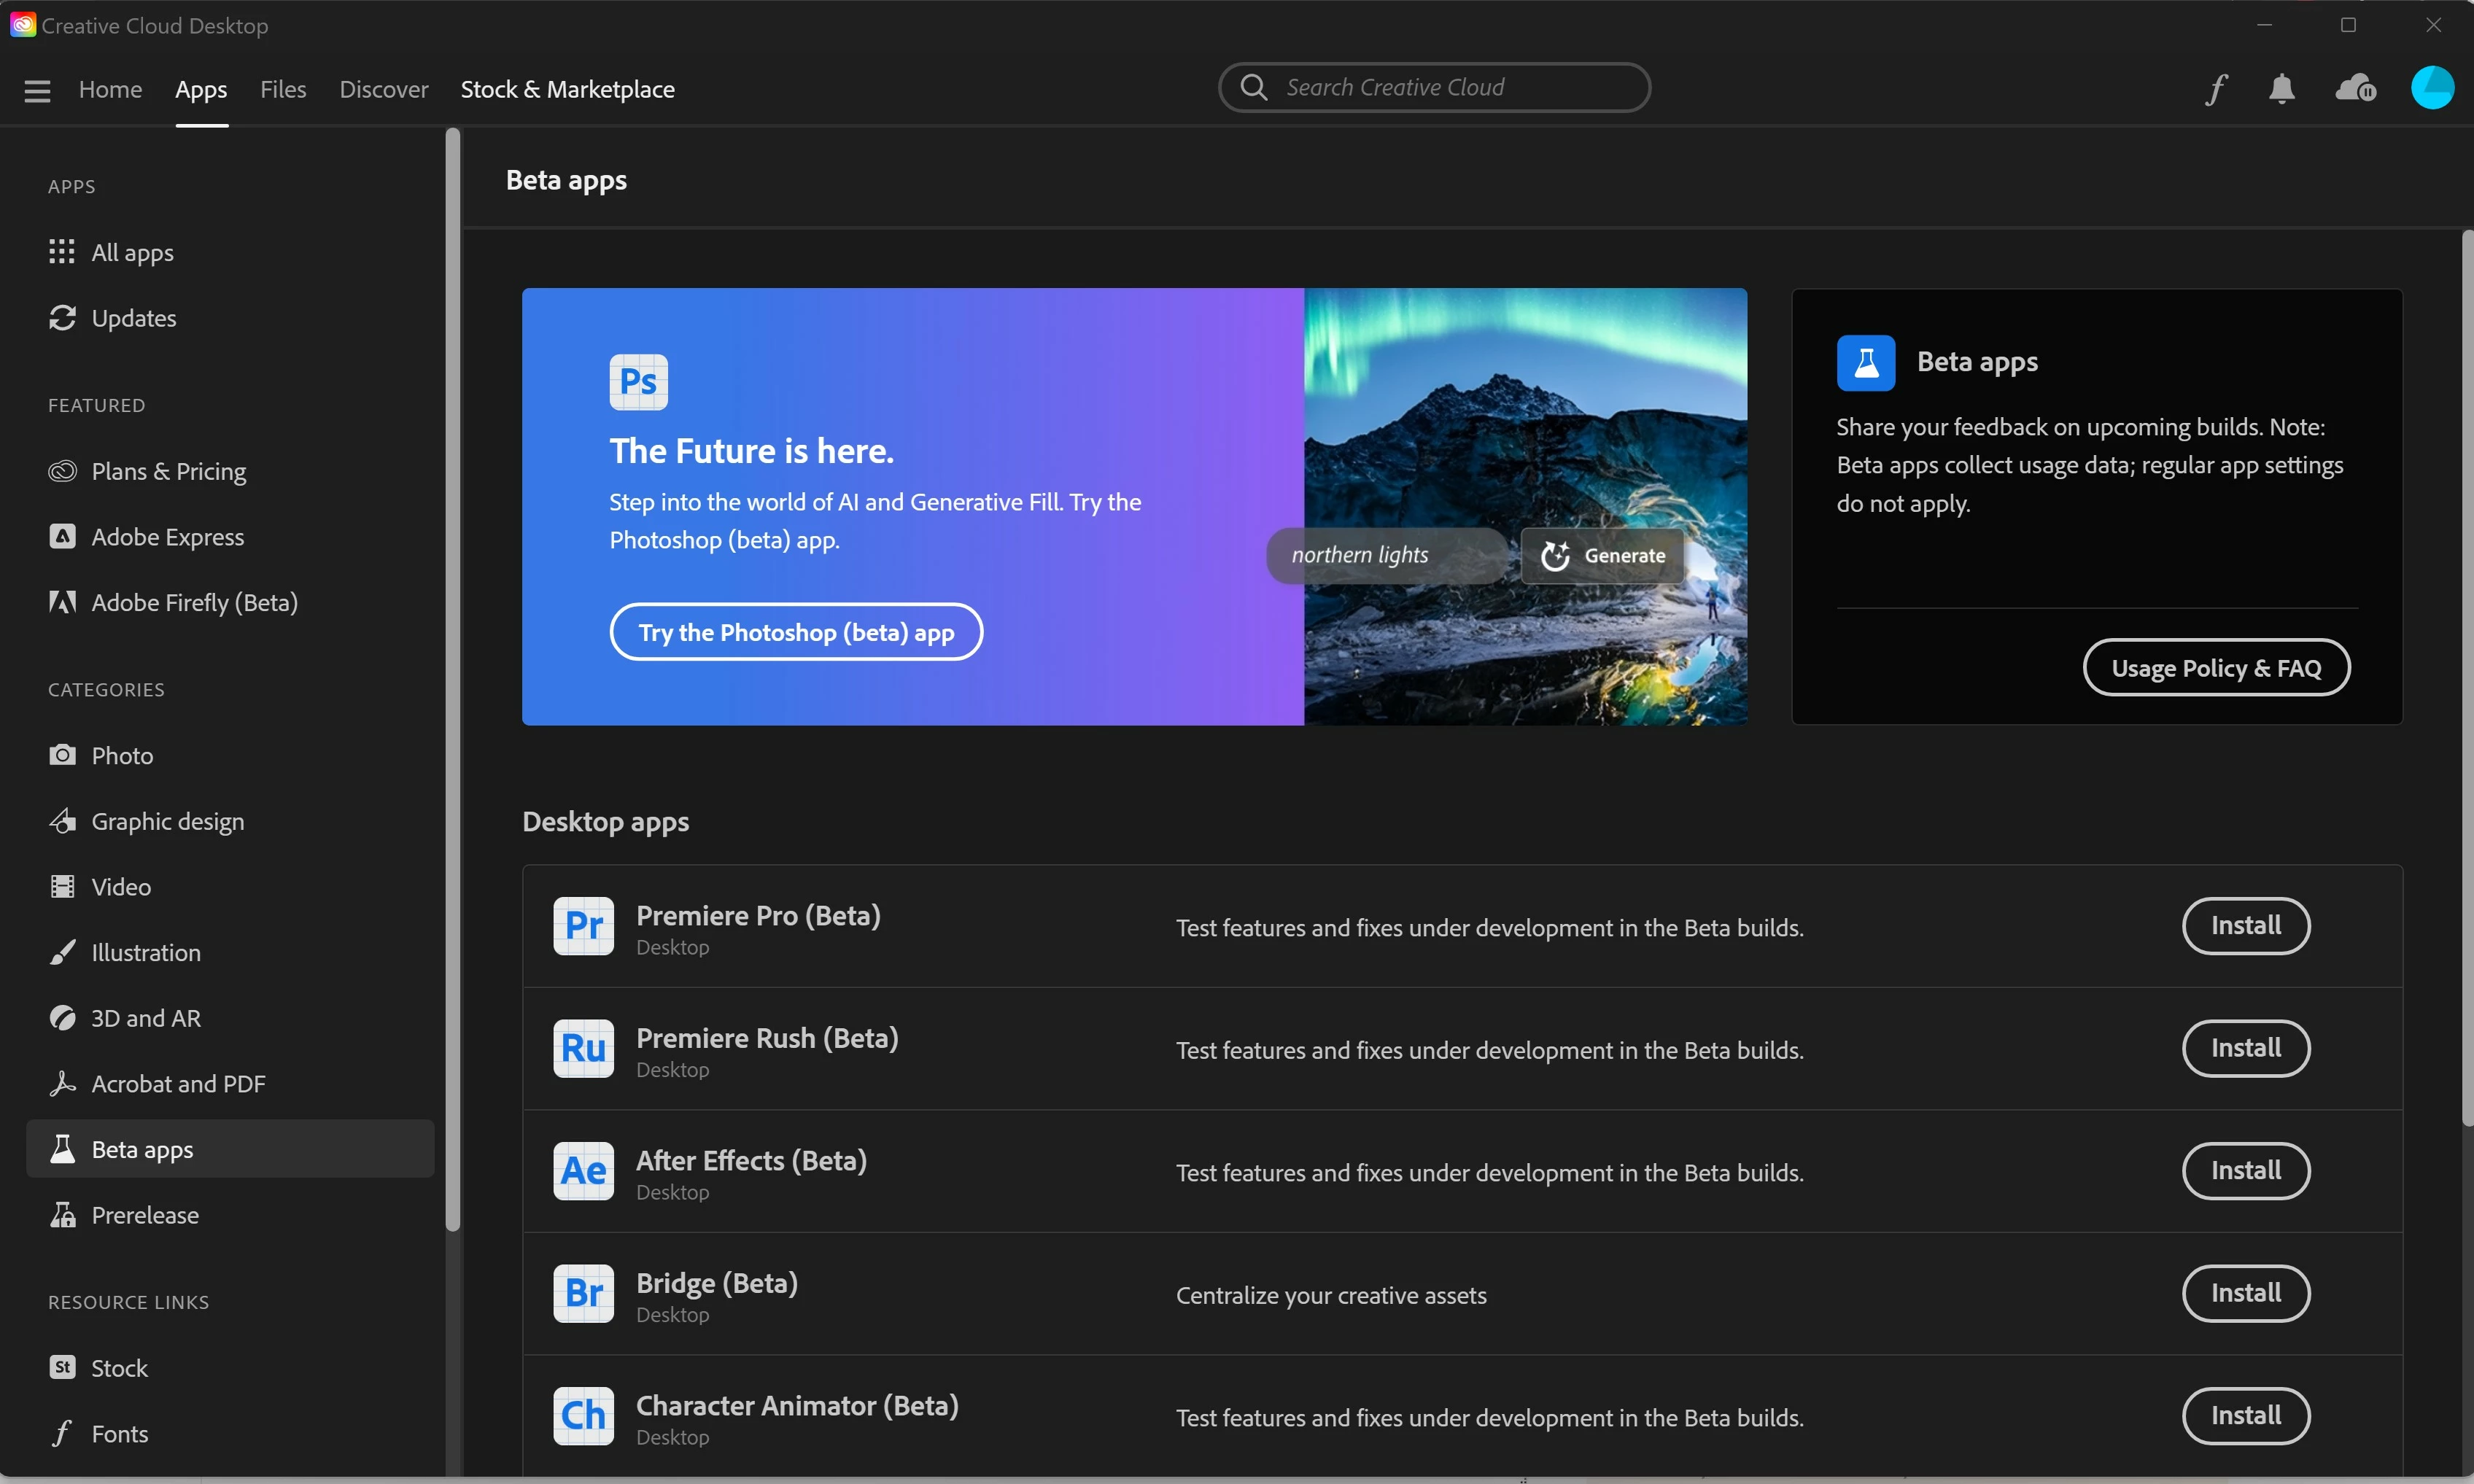Image resolution: width=2474 pixels, height=1484 pixels.
Task: Install After Effects (Beta)
Action: pos(2245,1171)
